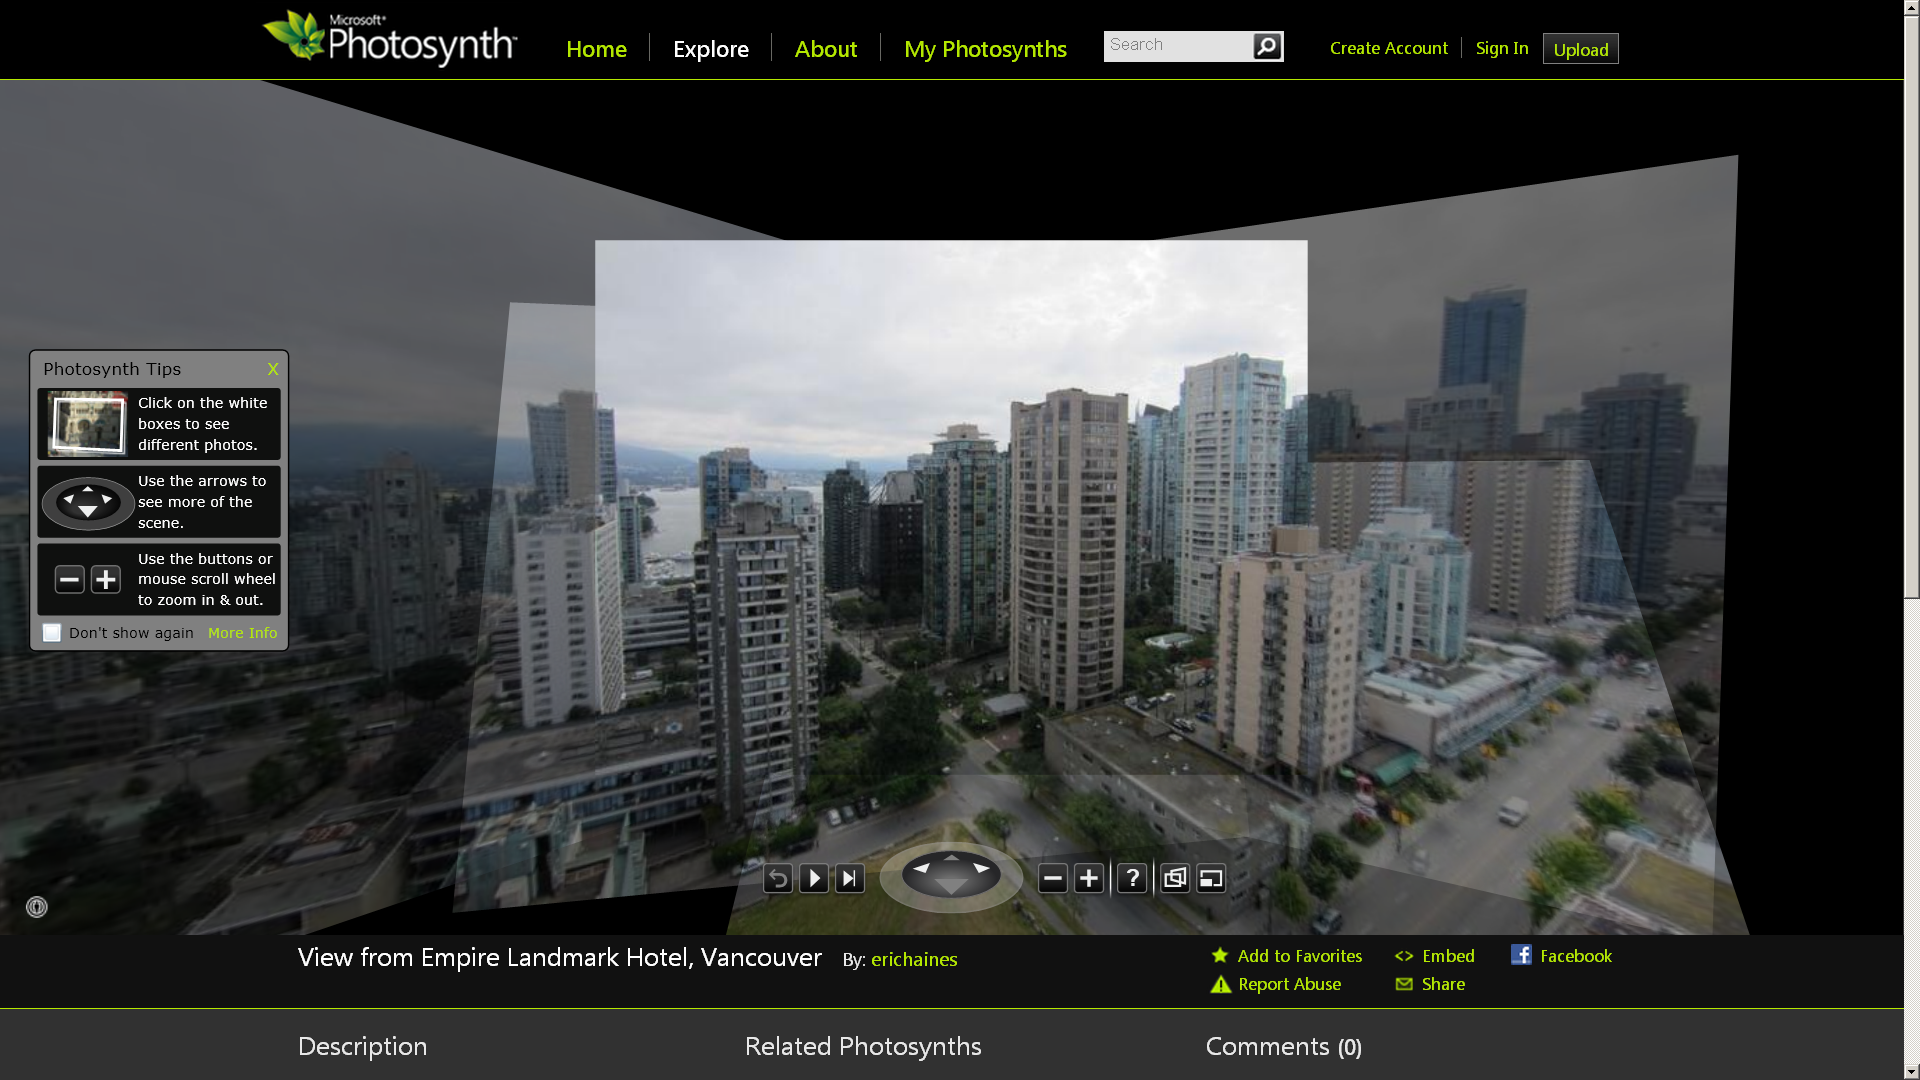Click the Embed code brackets icon

point(1404,956)
